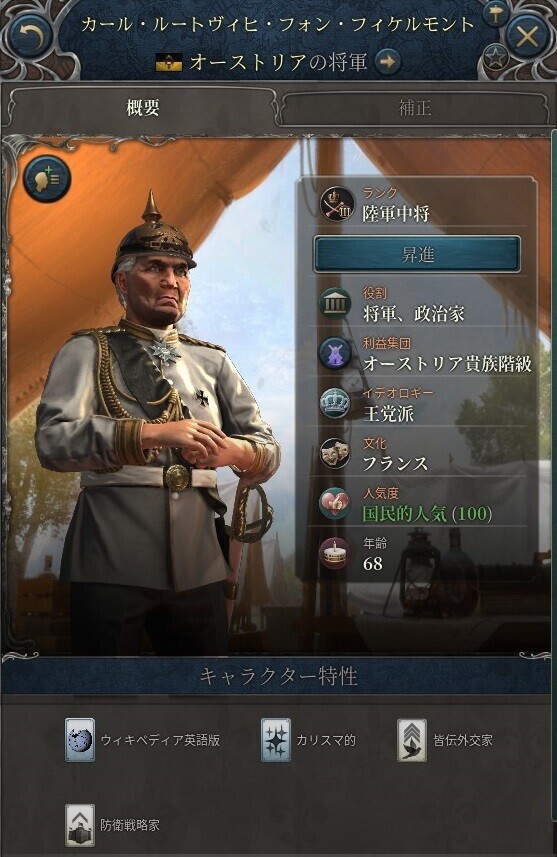Image resolution: width=557 pixels, height=857 pixels.
Task: Go to Austria via arrow button
Action: [388, 62]
